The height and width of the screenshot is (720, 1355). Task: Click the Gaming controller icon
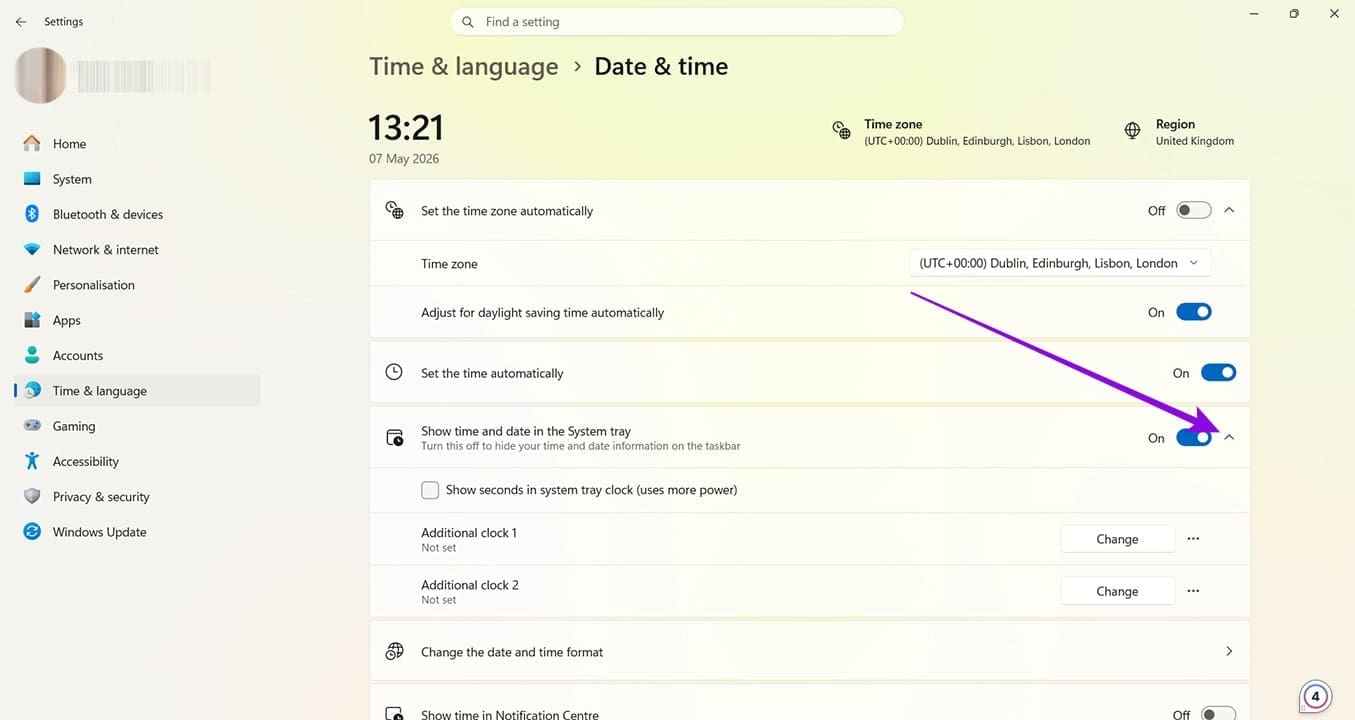click(x=32, y=426)
